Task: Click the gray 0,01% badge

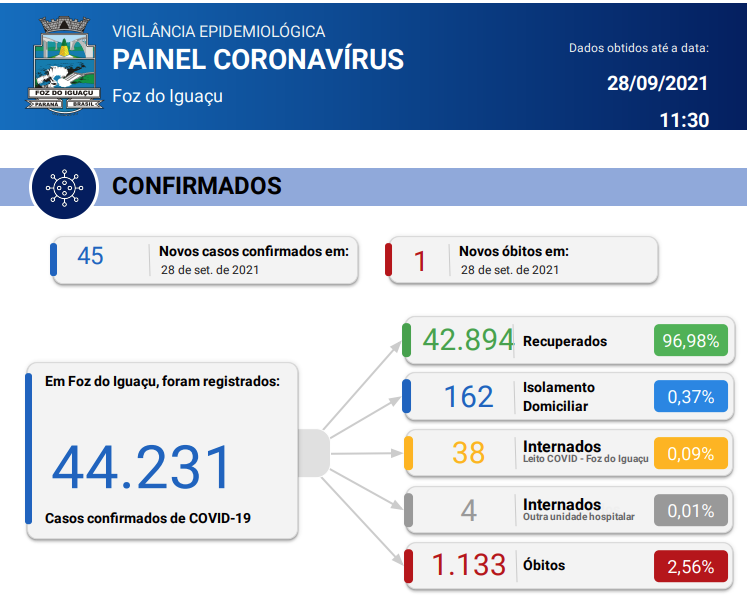Action: click(x=691, y=510)
